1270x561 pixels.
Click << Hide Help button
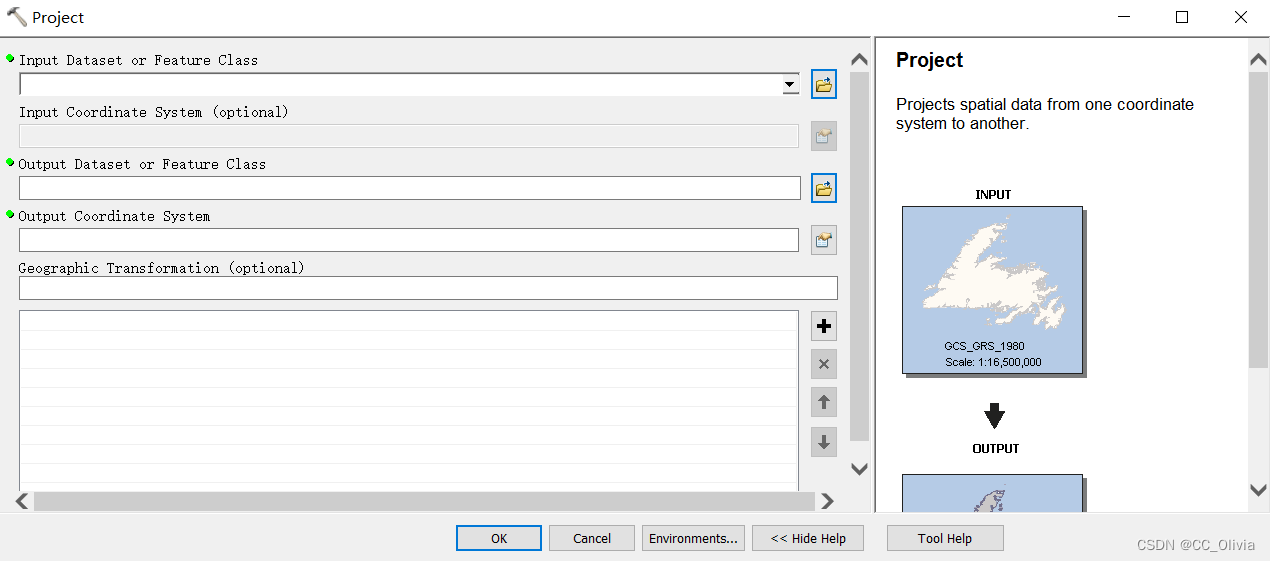click(808, 538)
